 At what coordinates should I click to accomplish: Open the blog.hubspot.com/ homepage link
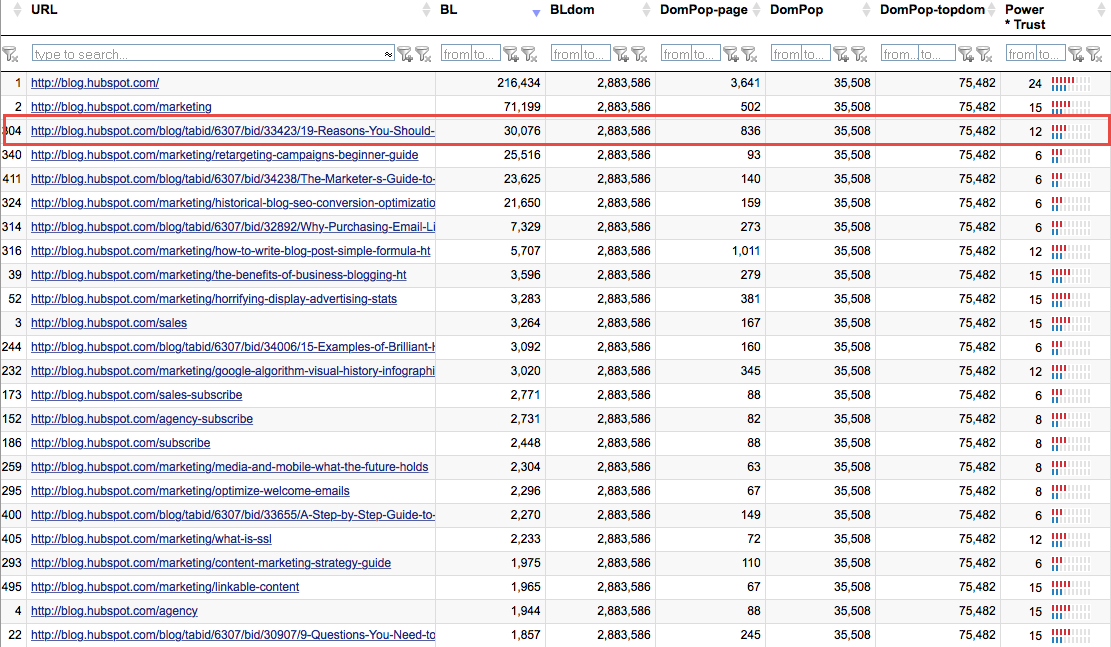(x=95, y=83)
